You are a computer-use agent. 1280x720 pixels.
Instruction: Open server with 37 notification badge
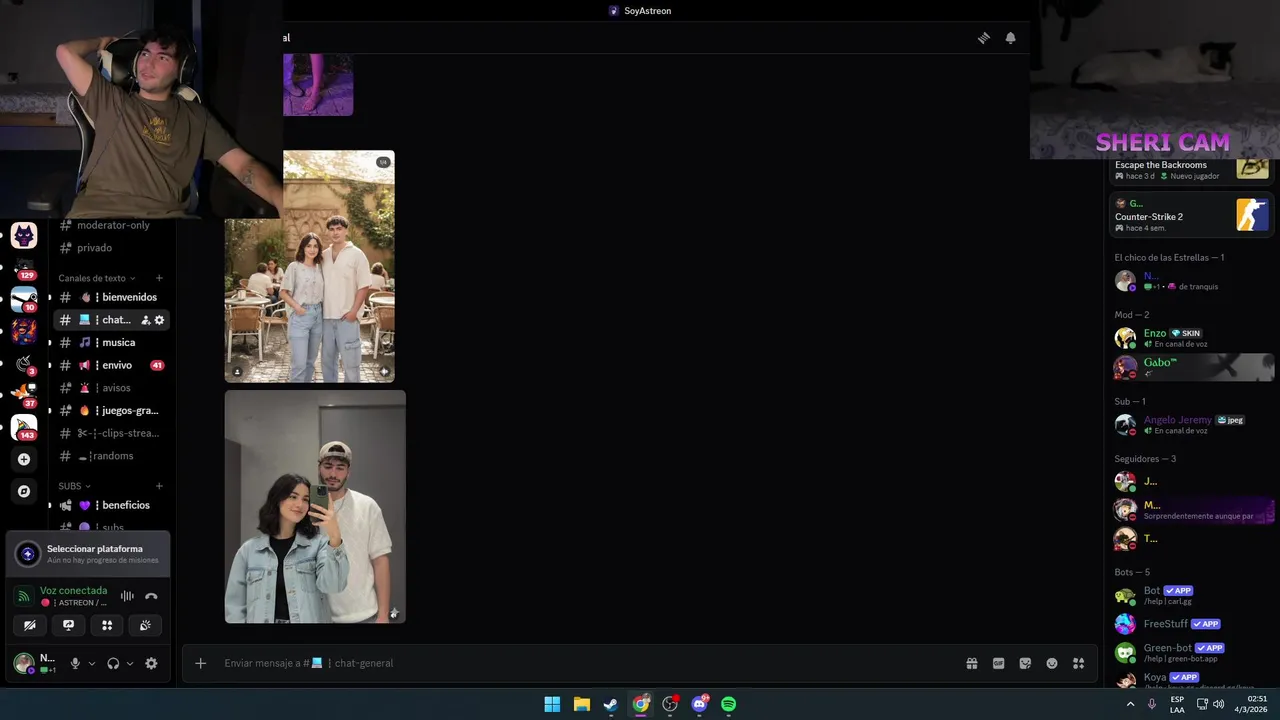(x=24, y=395)
